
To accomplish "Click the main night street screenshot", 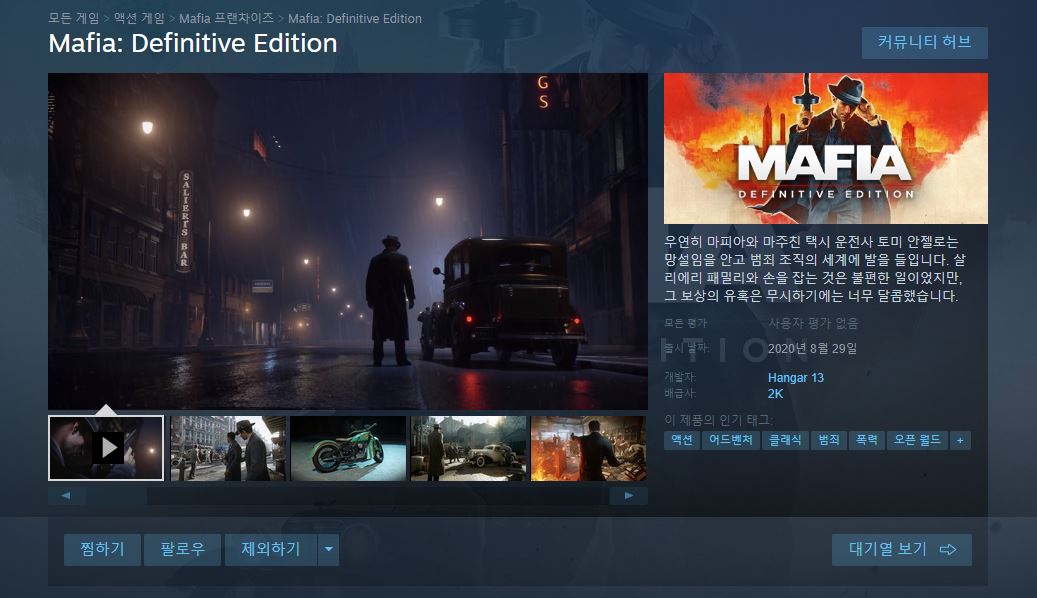I will (348, 241).
